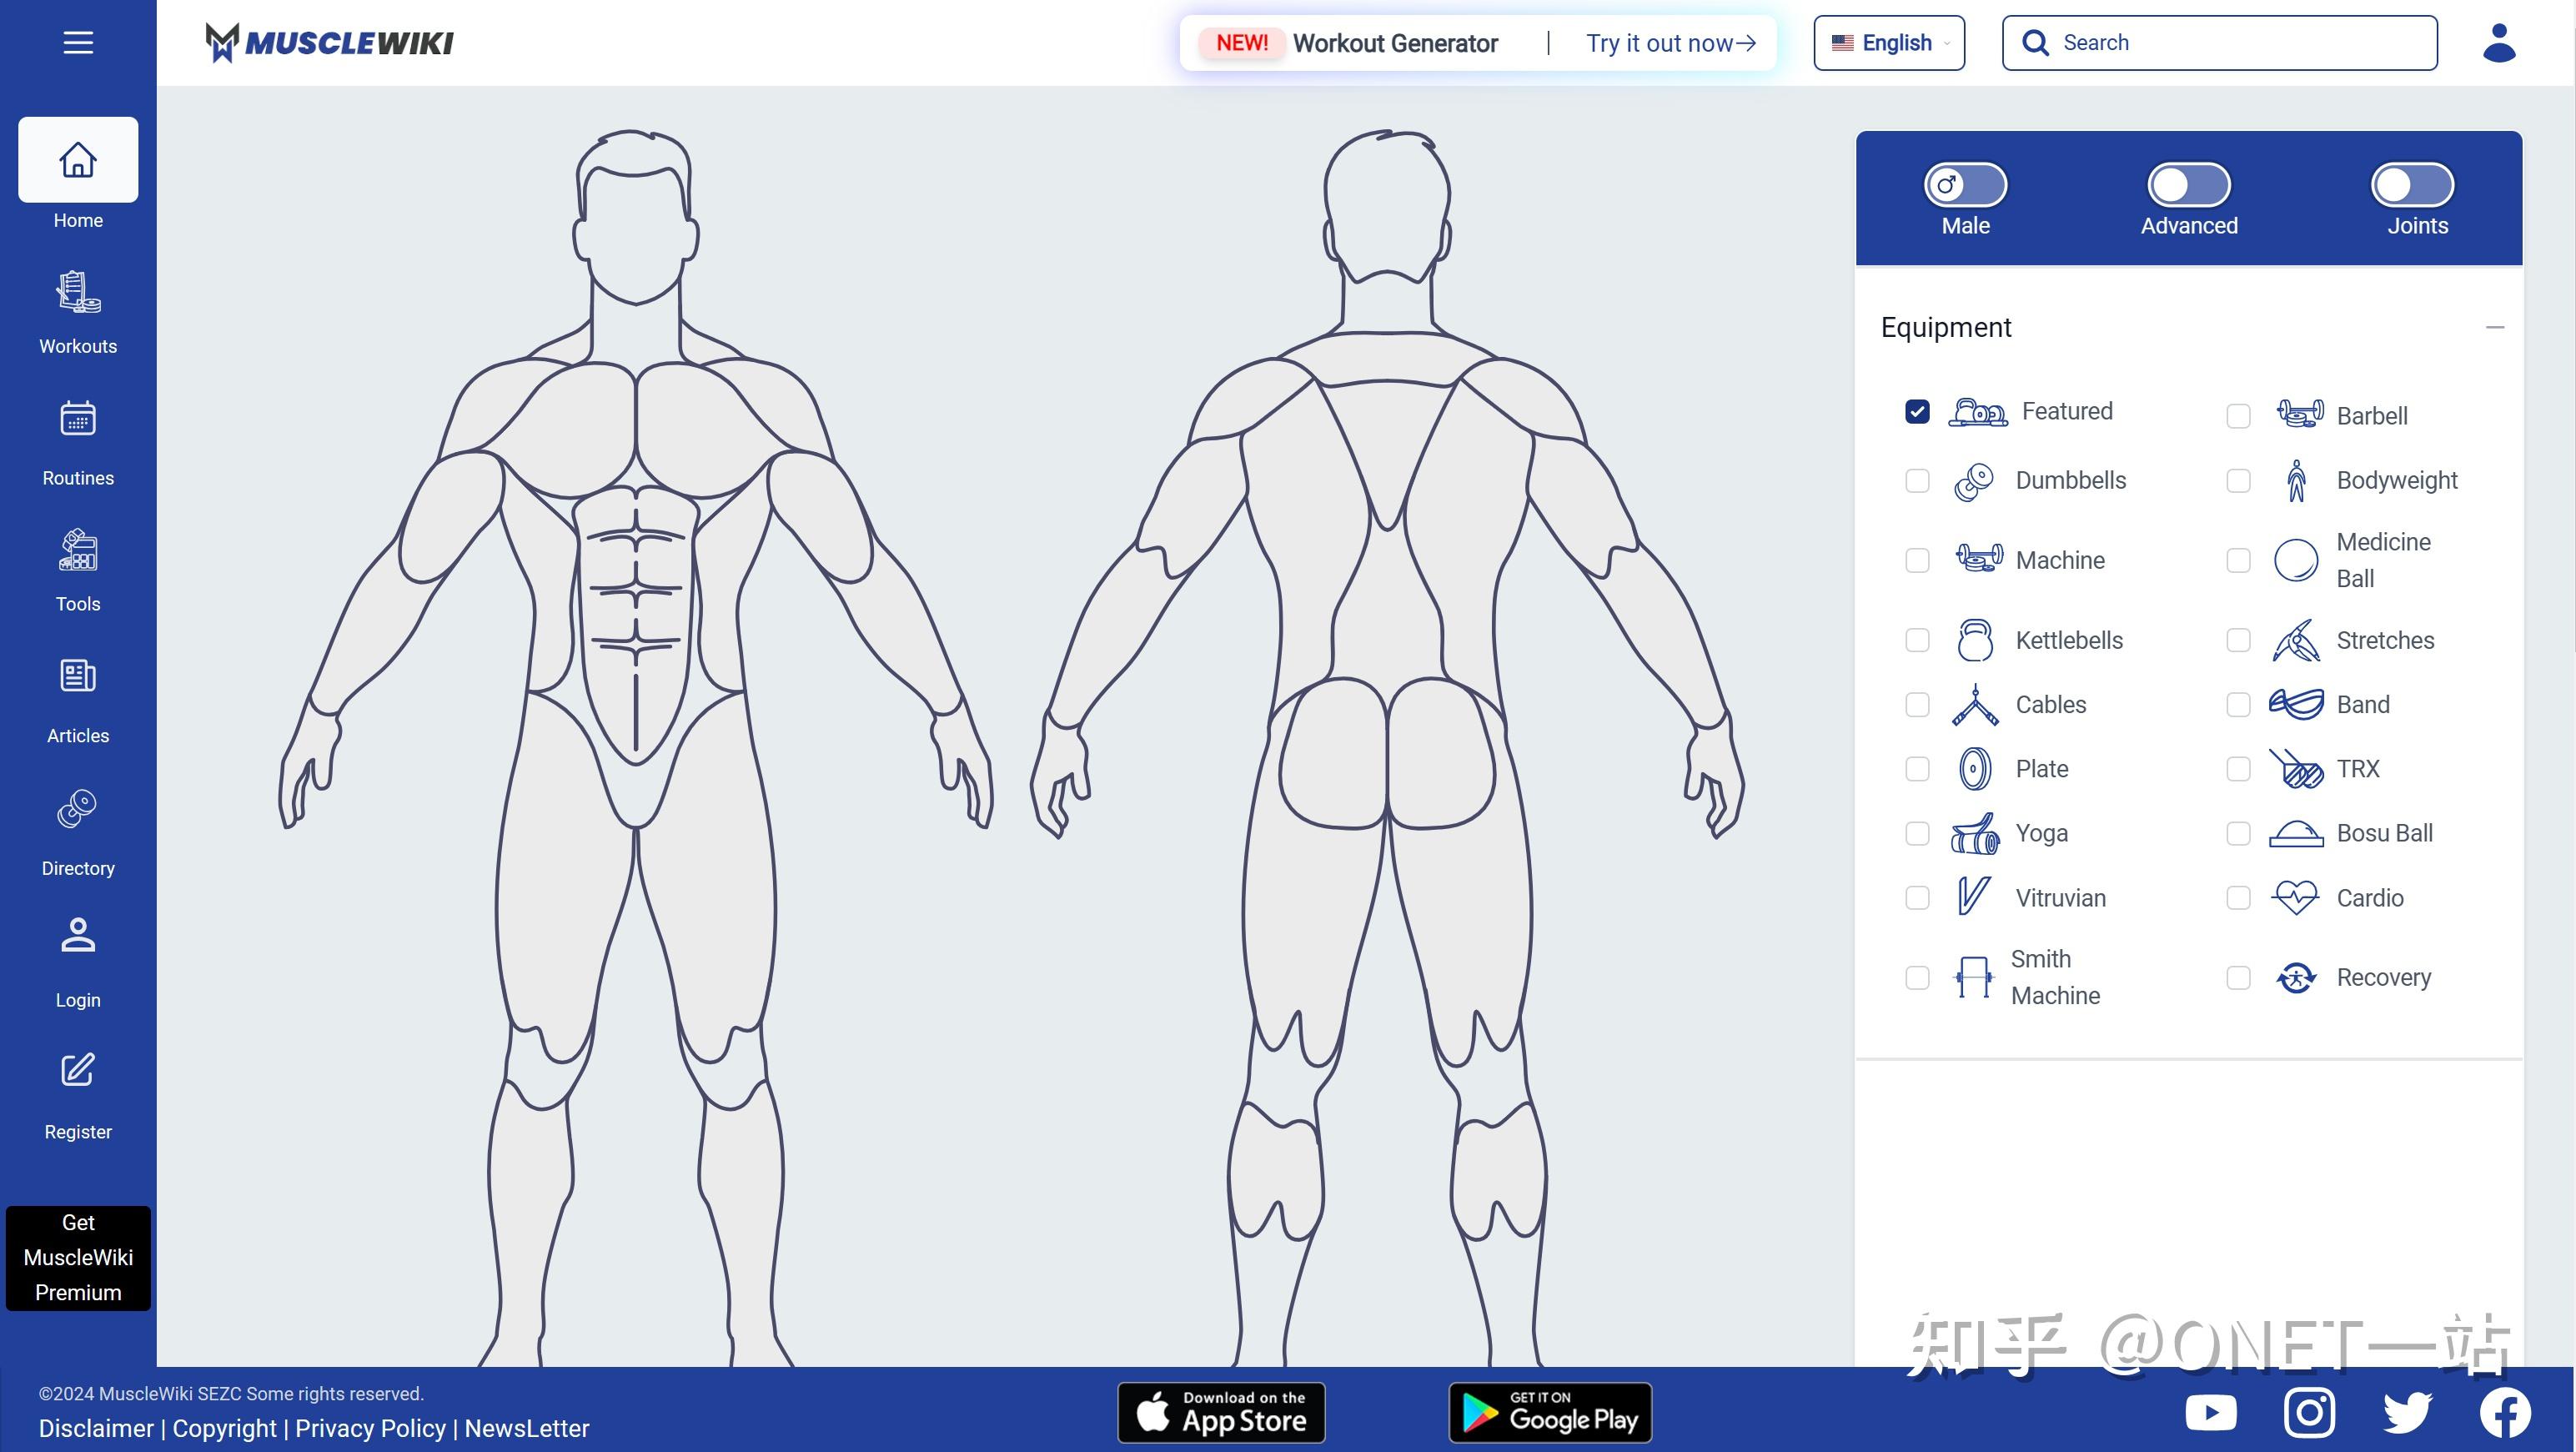The image size is (2576, 1452).
Task: Click the Download on the App Store badge
Action: (1221, 1412)
